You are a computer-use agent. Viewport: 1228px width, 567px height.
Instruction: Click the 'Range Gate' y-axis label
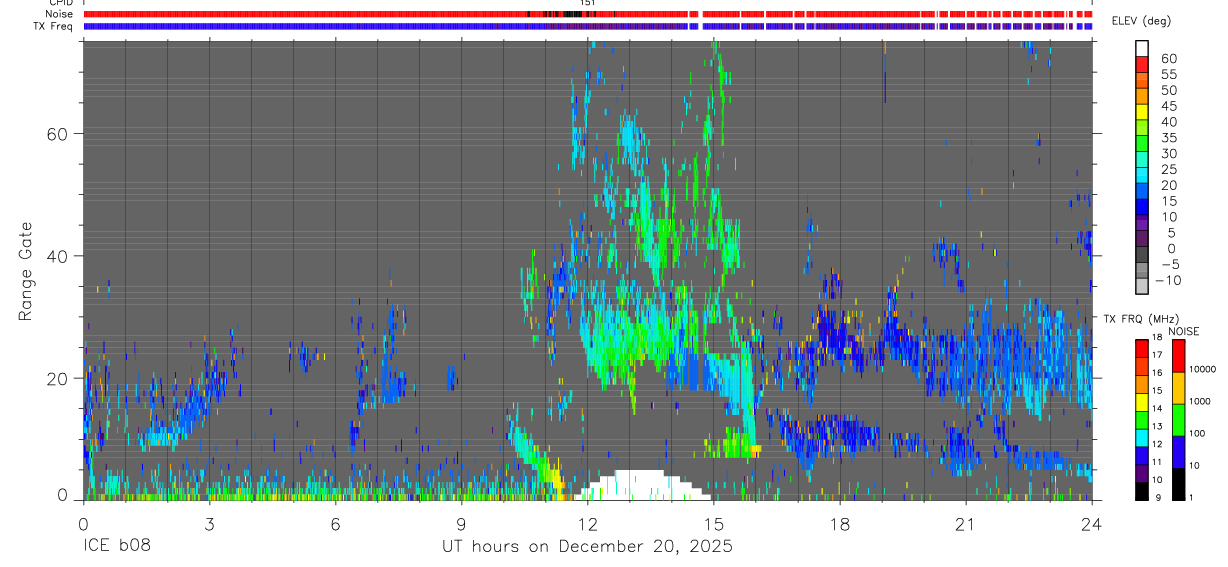(x=27, y=272)
